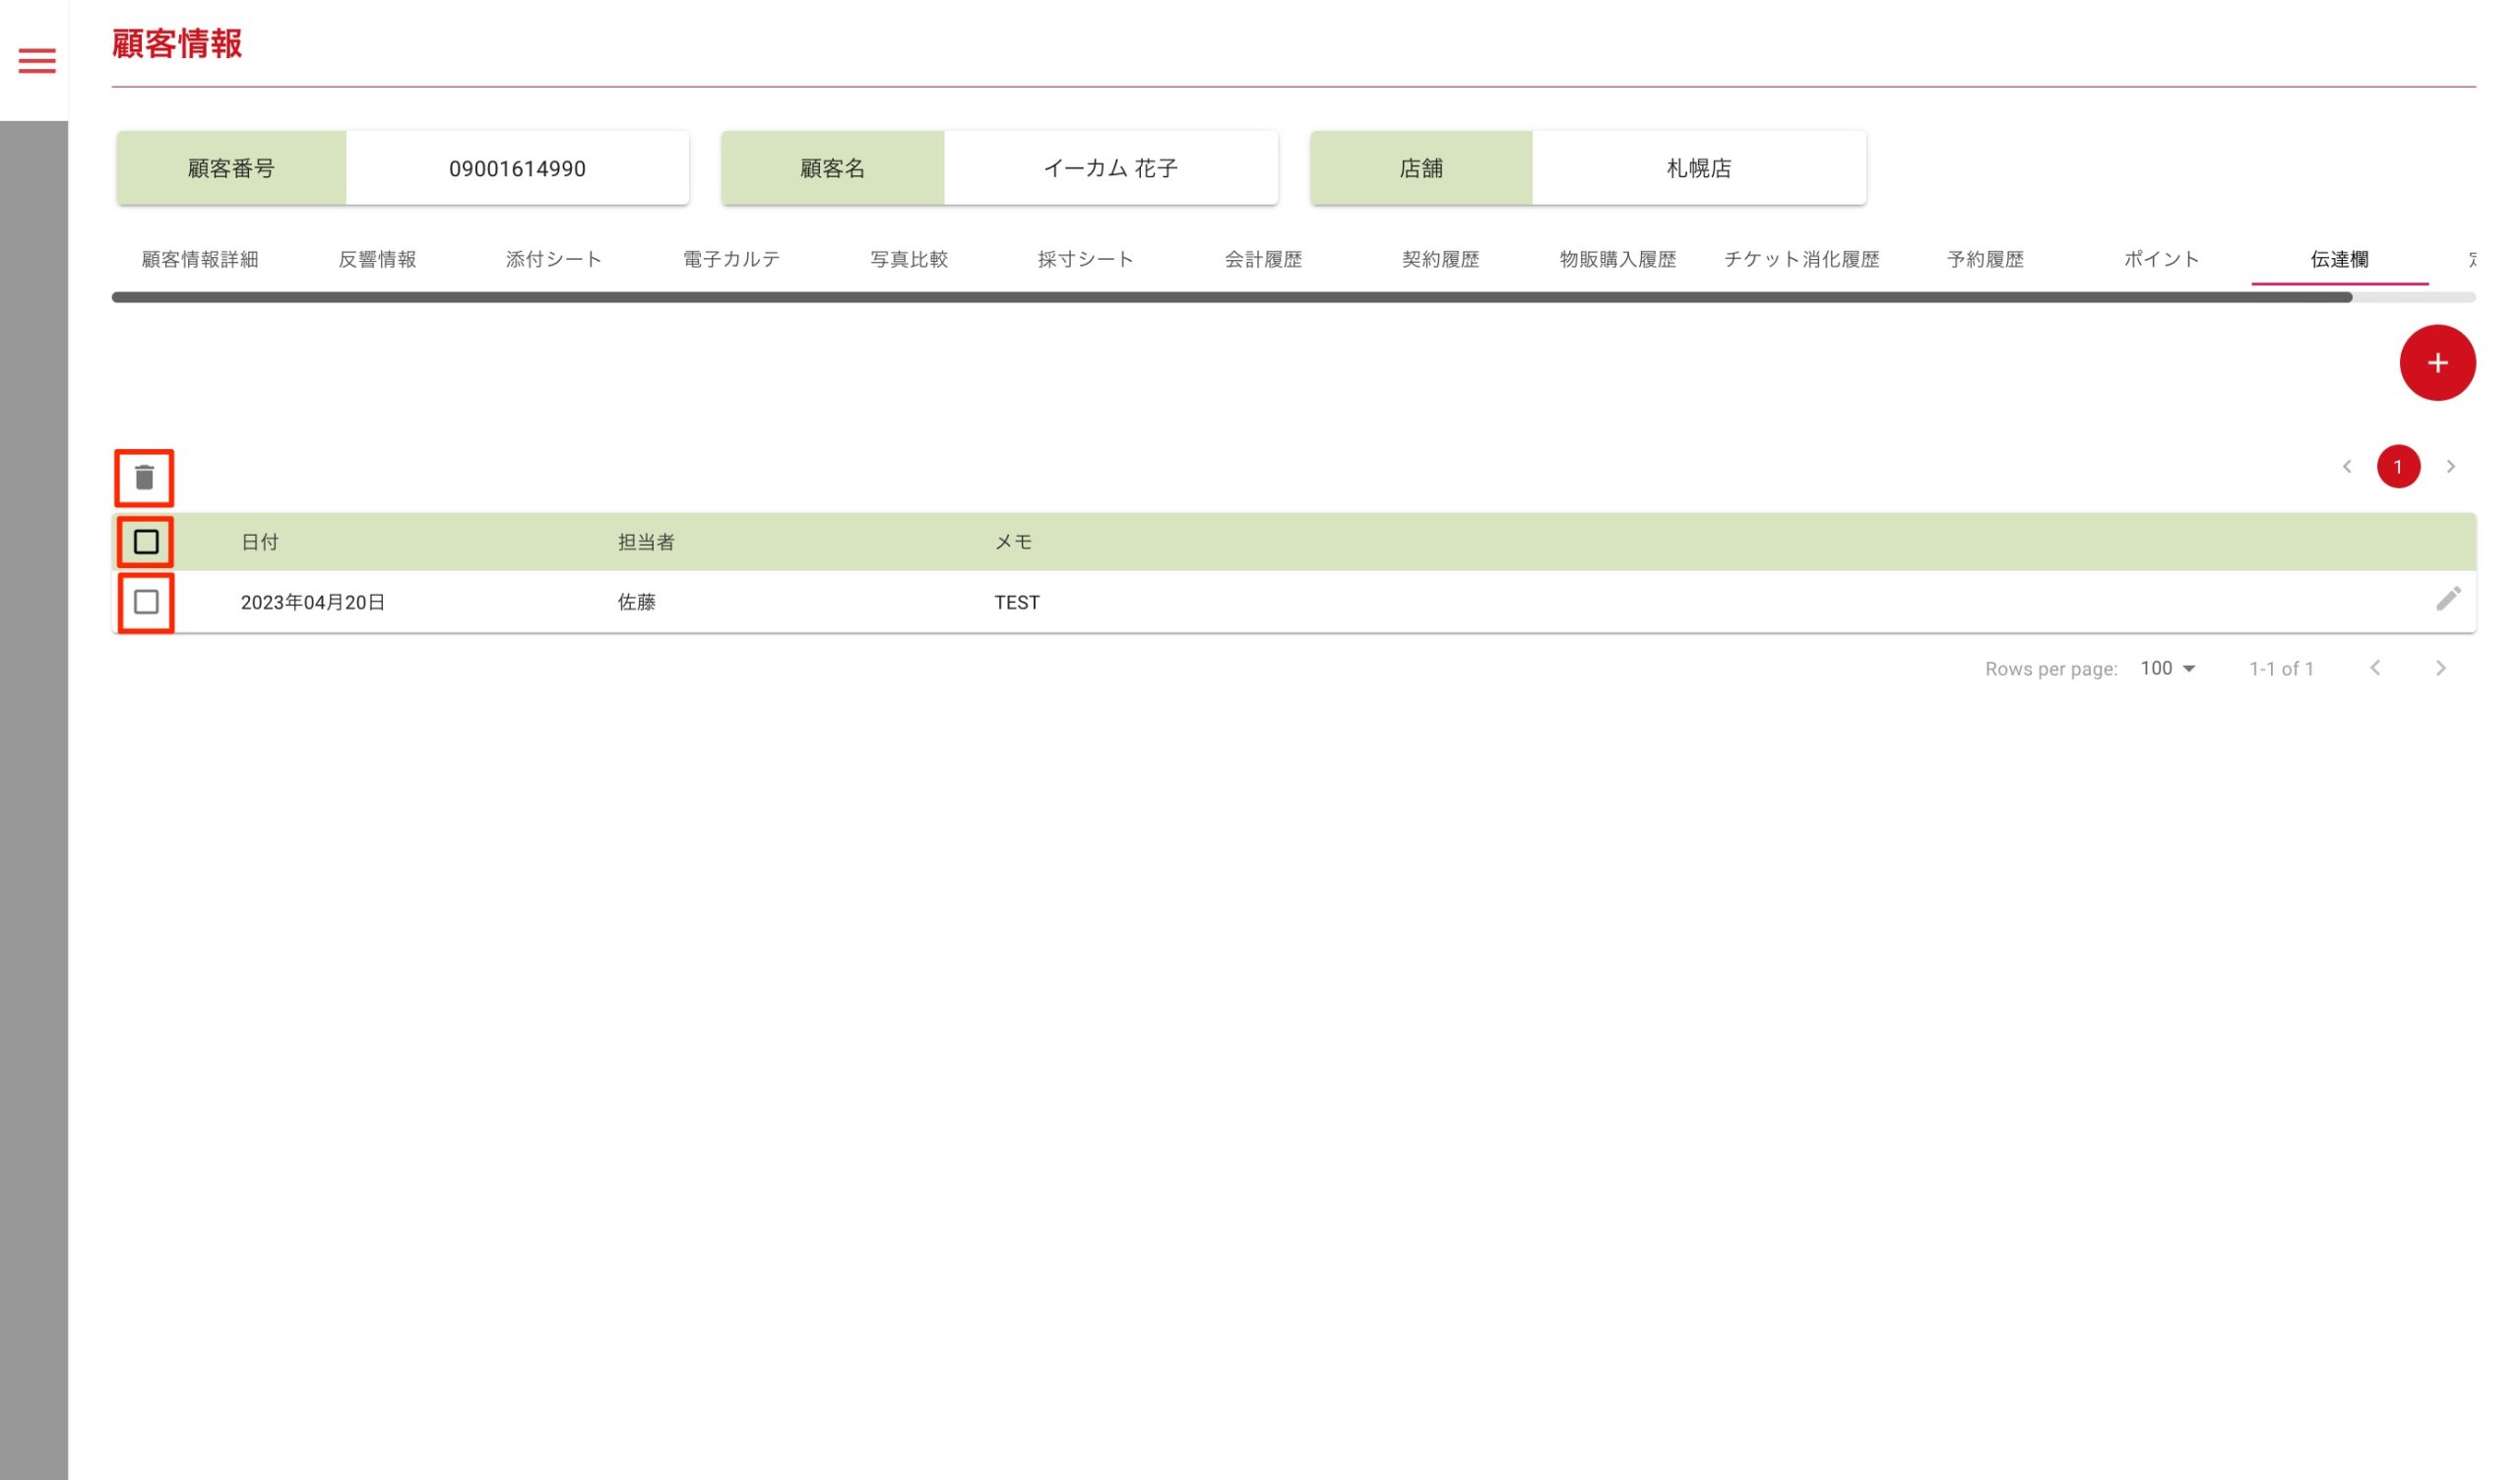Open the hamburger menu icon
Image resolution: width=2520 pixels, height=1480 pixels.
point(37,61)
